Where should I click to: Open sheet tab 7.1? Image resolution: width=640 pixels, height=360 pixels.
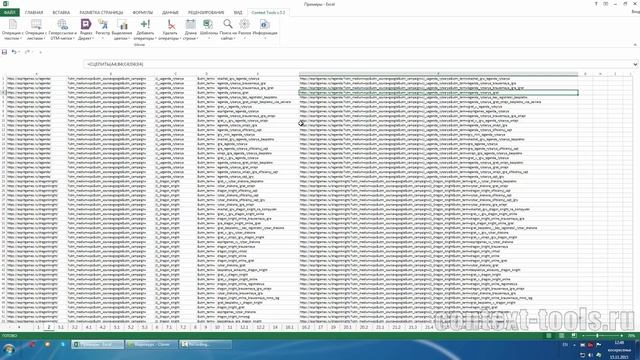[169, 327]
